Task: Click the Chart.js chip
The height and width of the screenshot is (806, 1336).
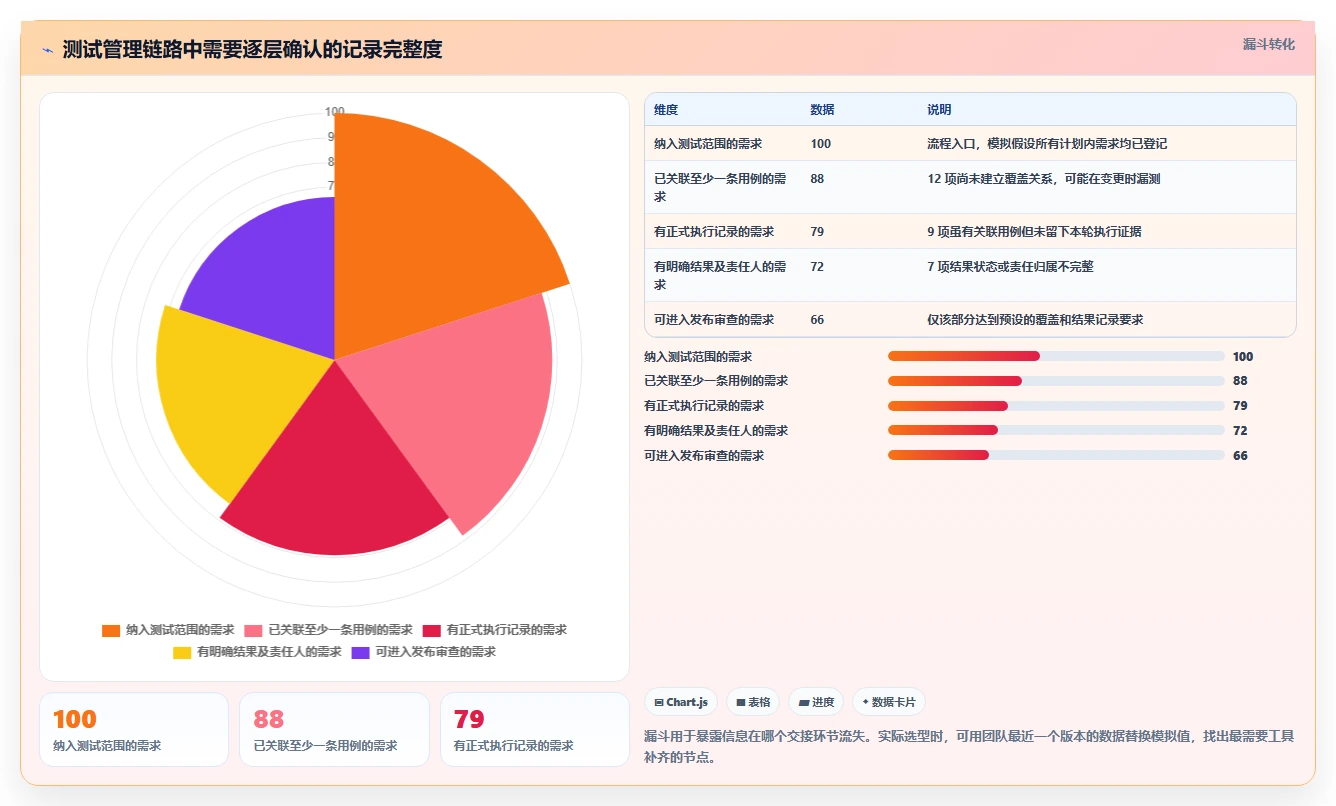Action: [x=681, y=703]
